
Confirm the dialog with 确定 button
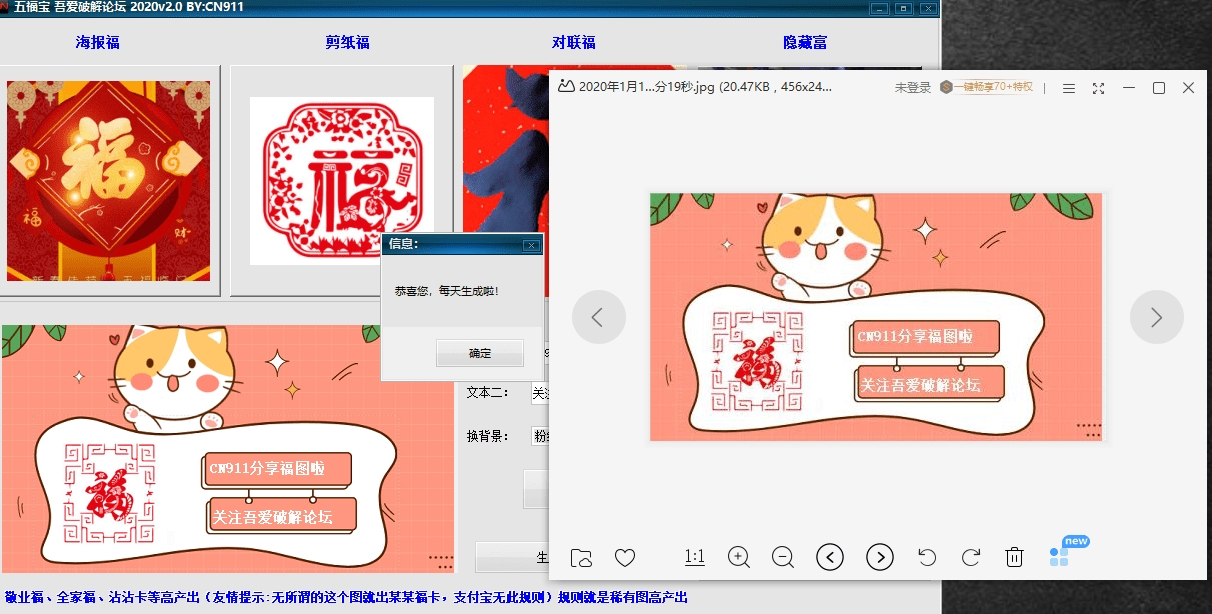[480, 353]
